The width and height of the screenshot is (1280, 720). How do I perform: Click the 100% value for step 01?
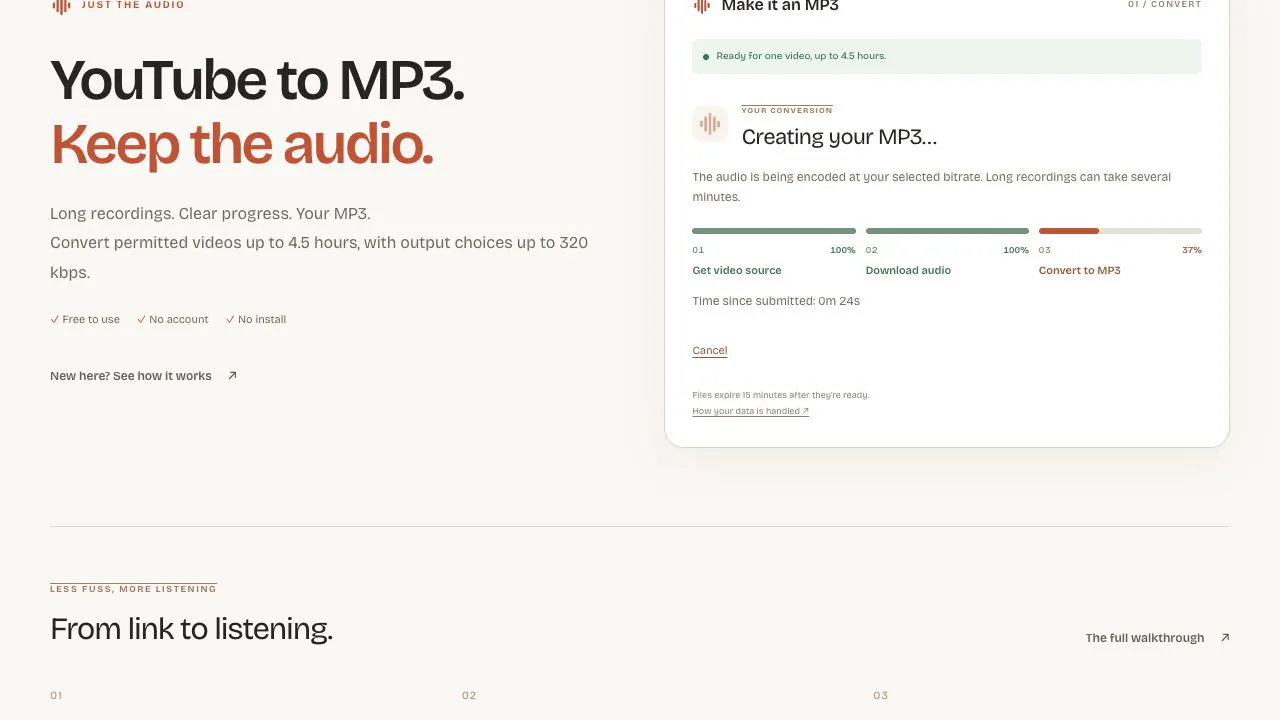click(843, 250)
